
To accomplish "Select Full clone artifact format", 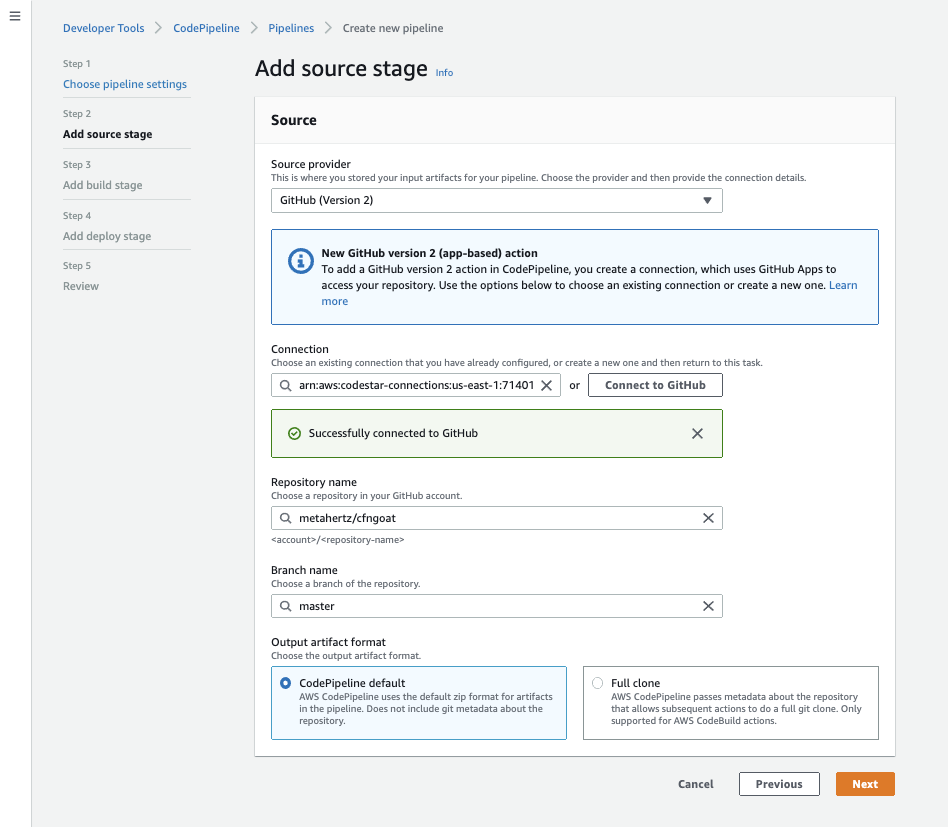I will pos(597,683).
